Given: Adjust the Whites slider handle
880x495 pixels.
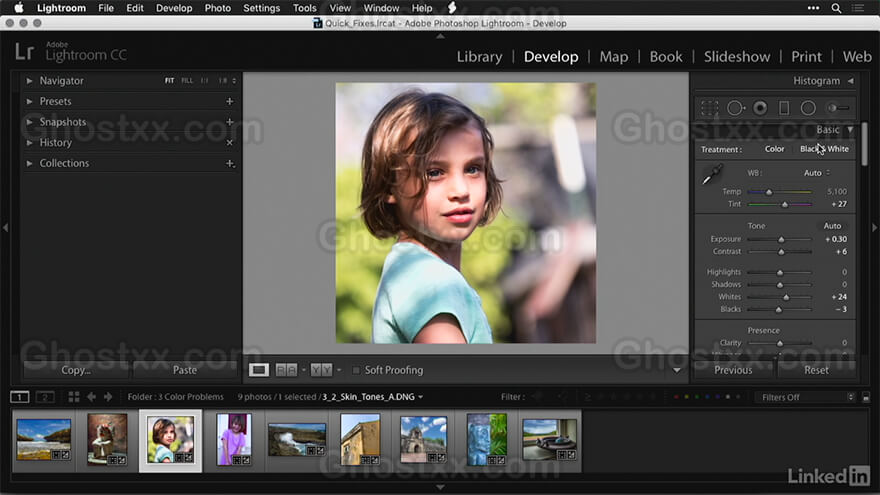Looking at the screenshot, I should pos(786,297).
